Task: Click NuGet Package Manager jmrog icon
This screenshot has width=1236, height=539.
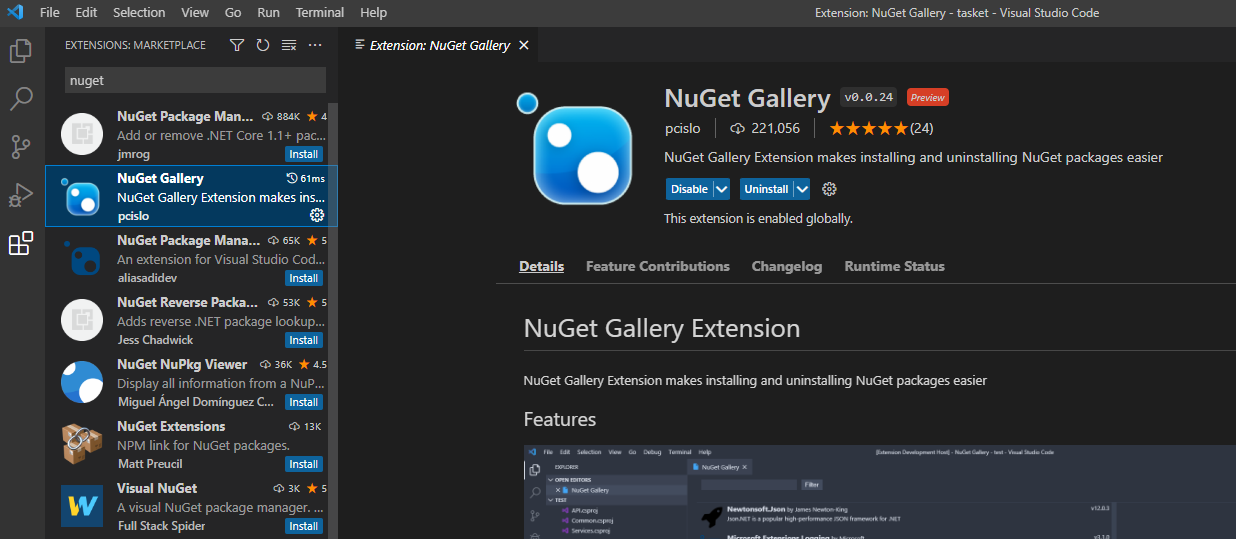Action: click(x=82, y=135)
